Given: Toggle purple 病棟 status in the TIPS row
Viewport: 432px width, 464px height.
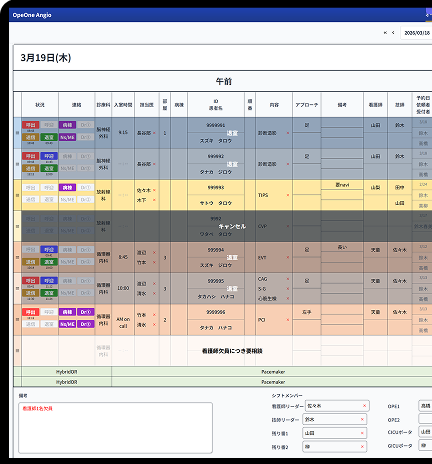Looking at the screenshot, I should 67,188.
